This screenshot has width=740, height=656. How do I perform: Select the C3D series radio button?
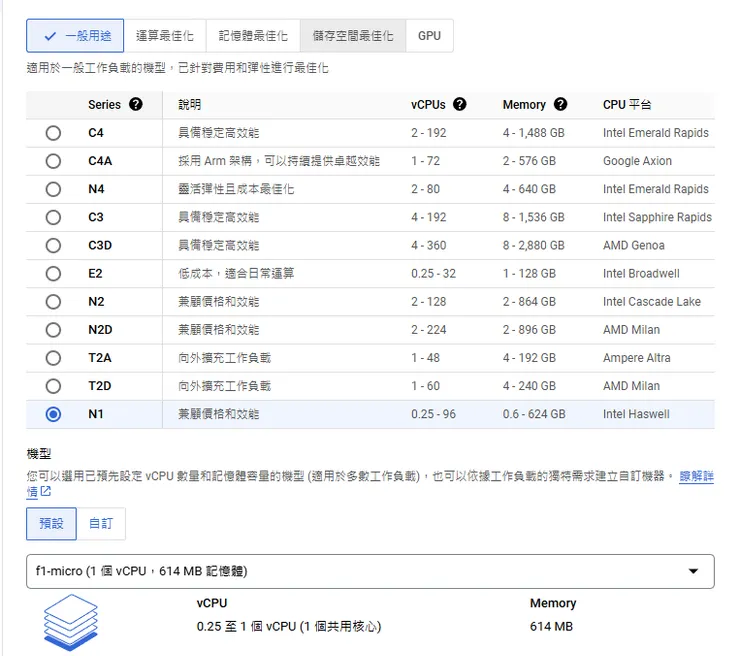click(x=53, y=245)
